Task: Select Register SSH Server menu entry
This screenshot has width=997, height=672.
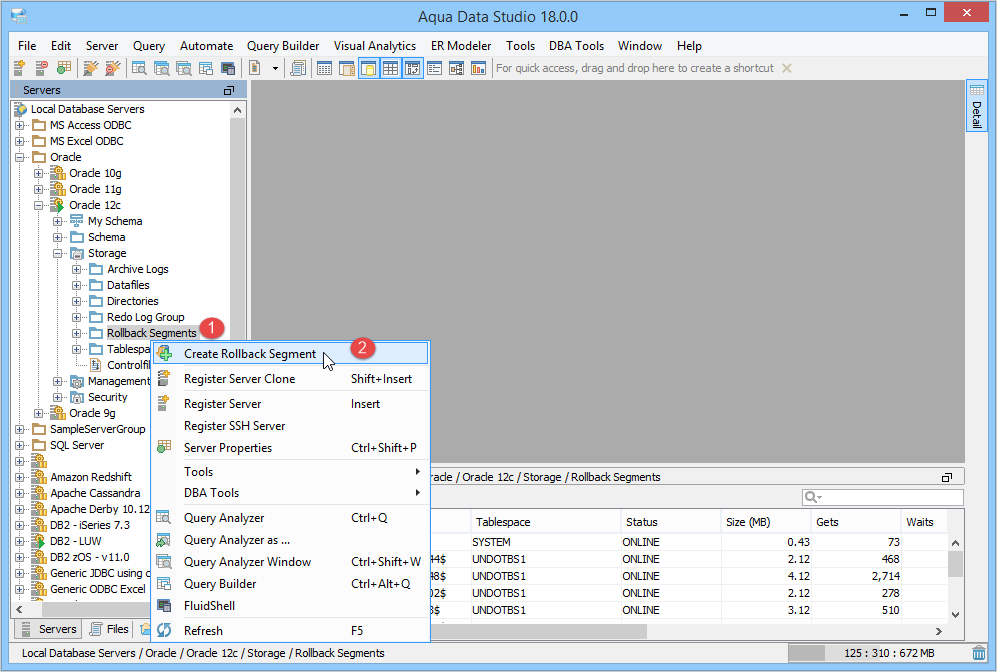Action: pos(291,426)
